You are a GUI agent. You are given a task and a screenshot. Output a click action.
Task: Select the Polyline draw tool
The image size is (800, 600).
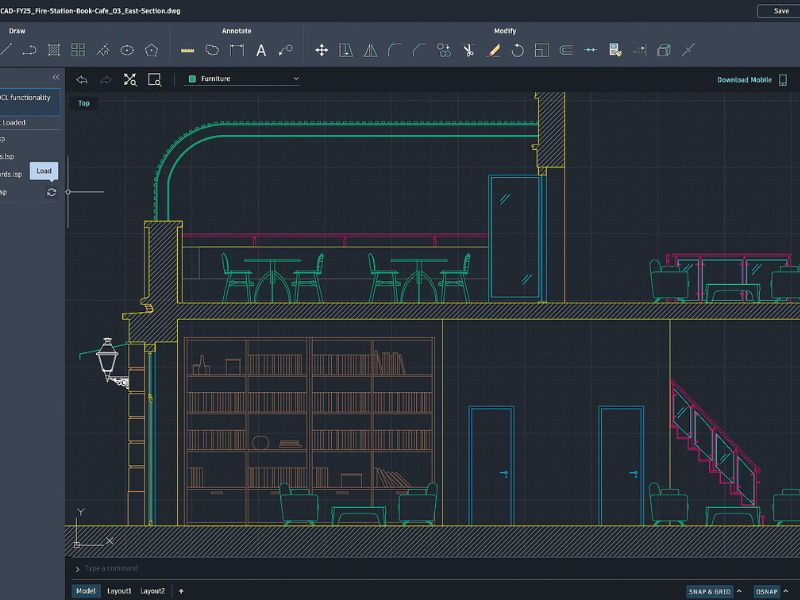point(29,49)
